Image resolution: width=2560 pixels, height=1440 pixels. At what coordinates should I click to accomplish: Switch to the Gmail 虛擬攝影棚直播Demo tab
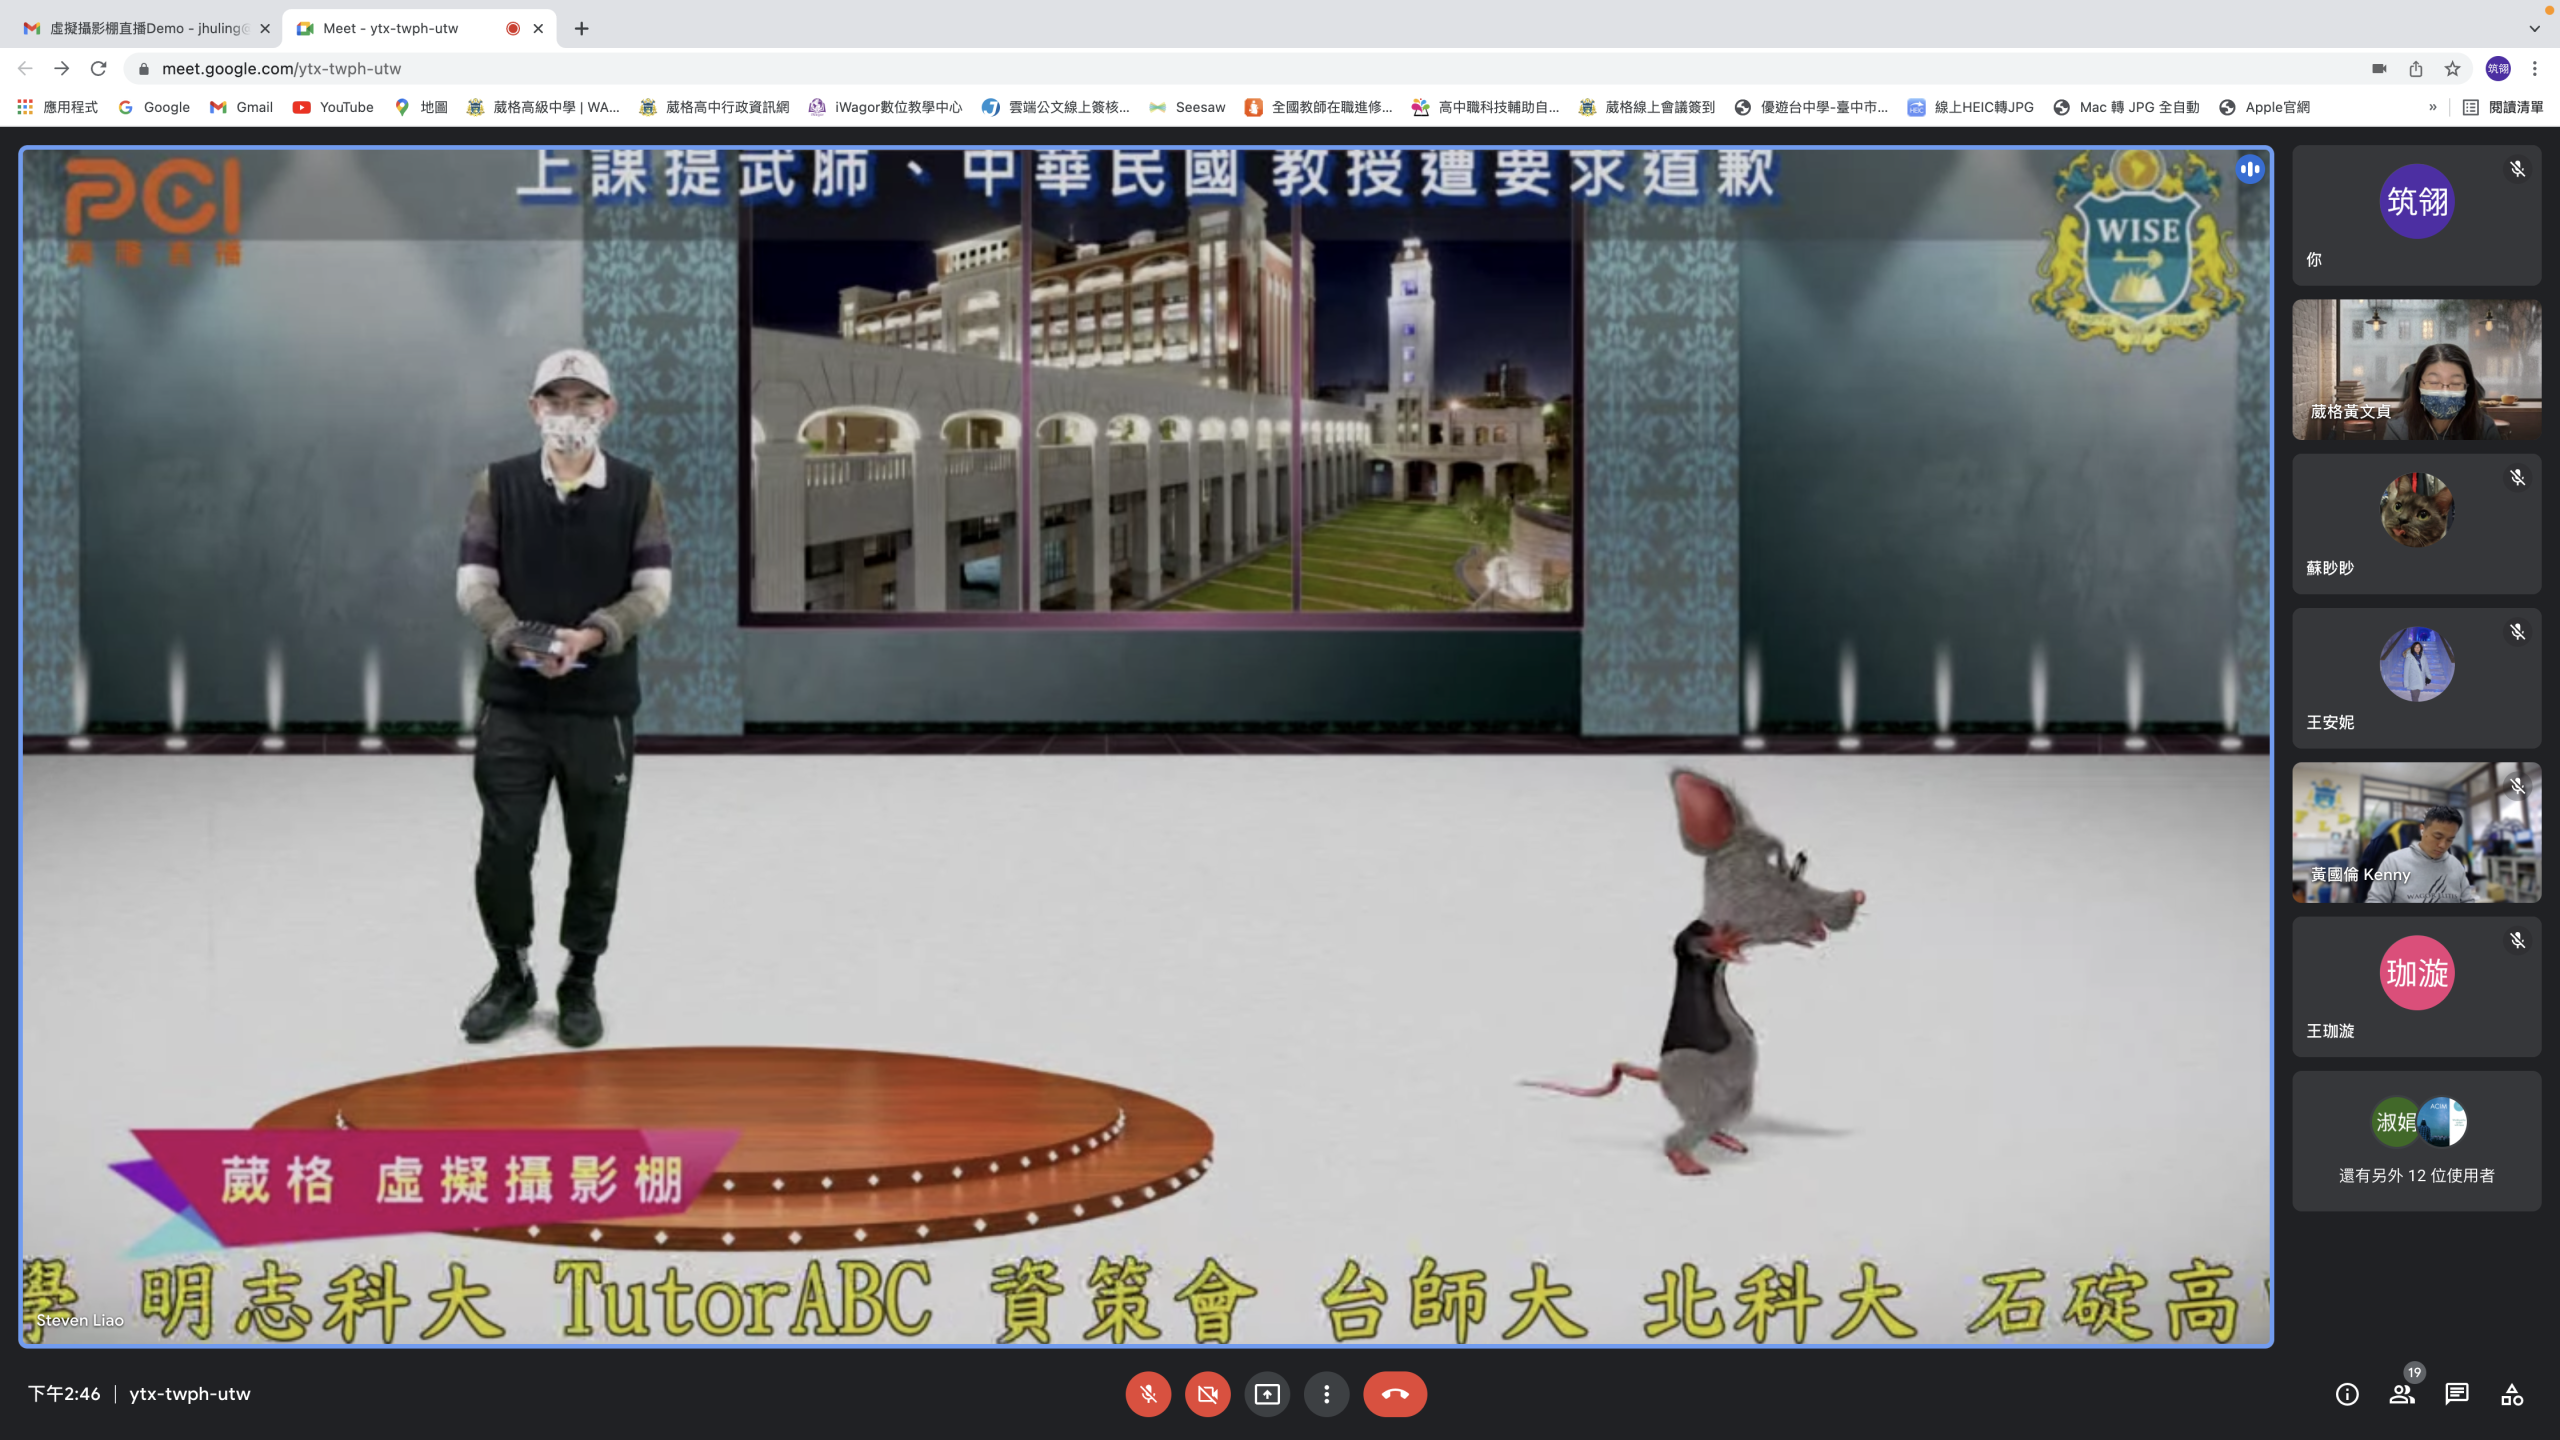click(x=145, y=28)
